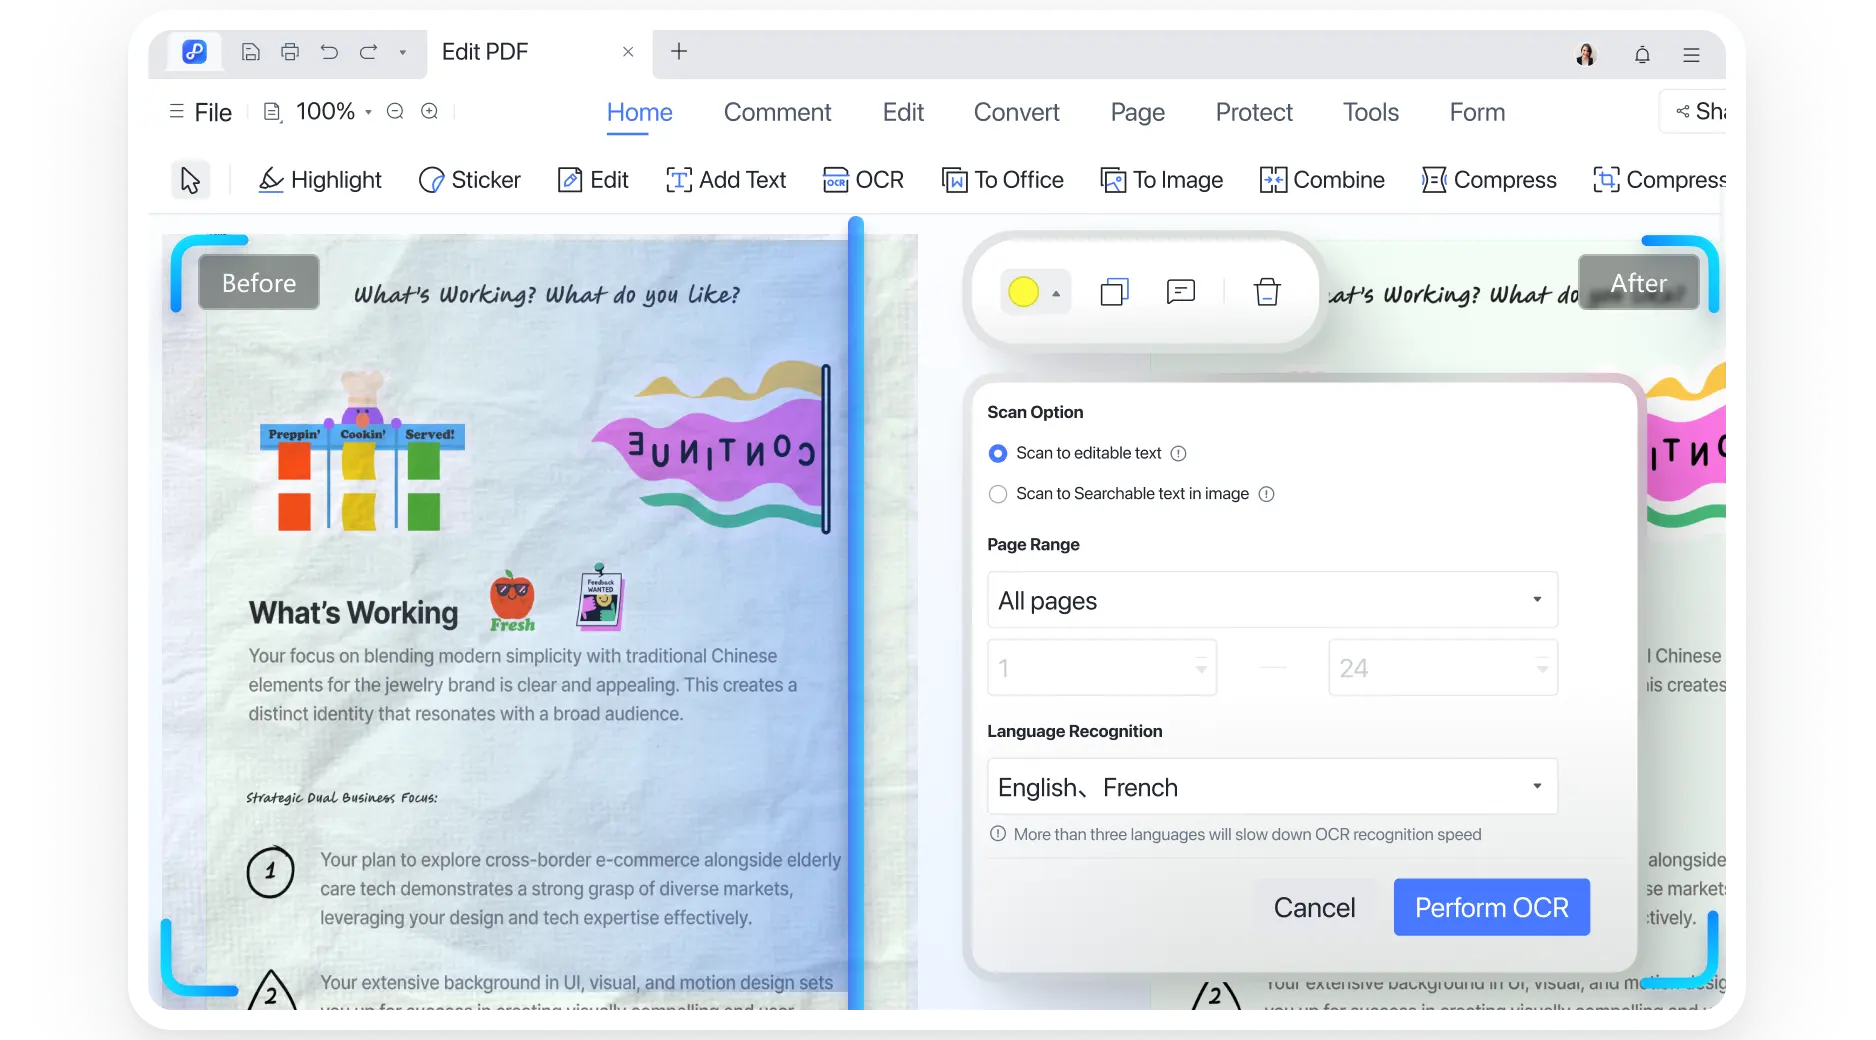Click the Fresh tomato sticker image
Image resolution: width=1876 pixels, height=1040 pixels.
click(512, 601)
